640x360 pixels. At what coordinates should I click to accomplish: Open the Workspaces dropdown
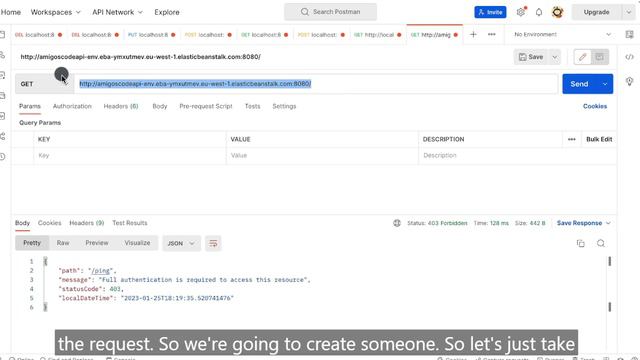tap(56, 12)
